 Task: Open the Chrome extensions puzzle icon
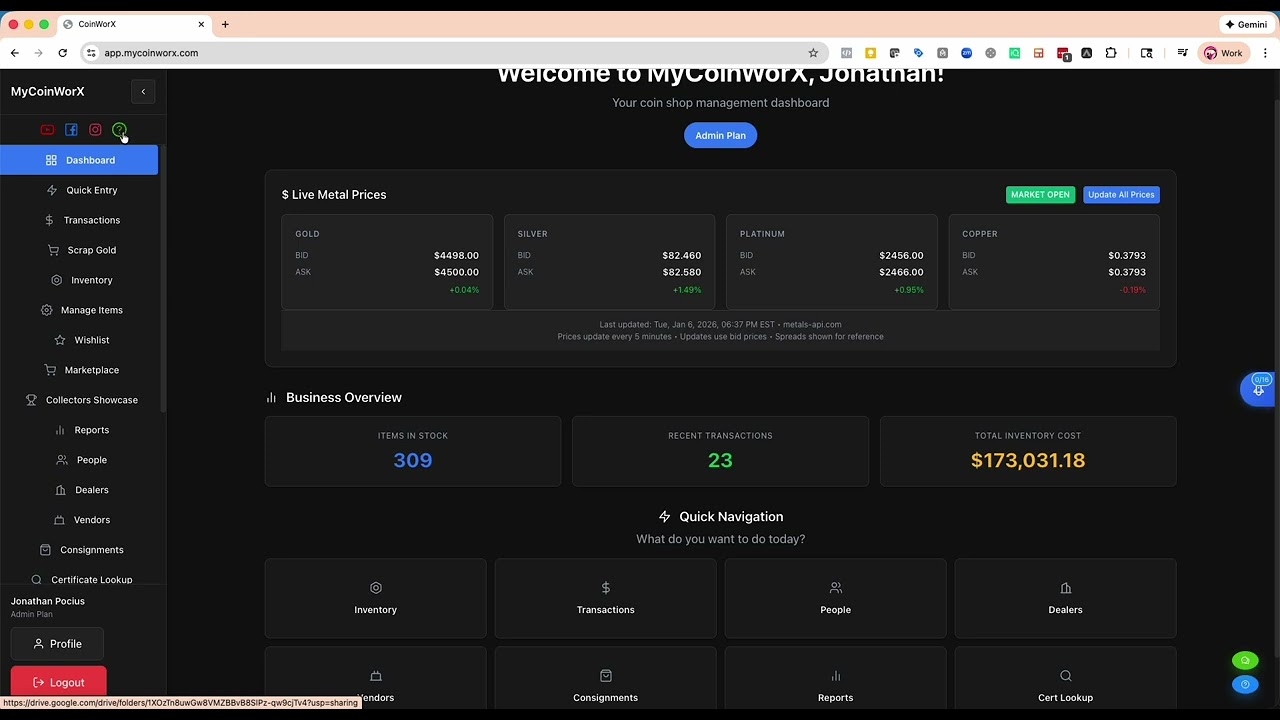[1110, 53]
